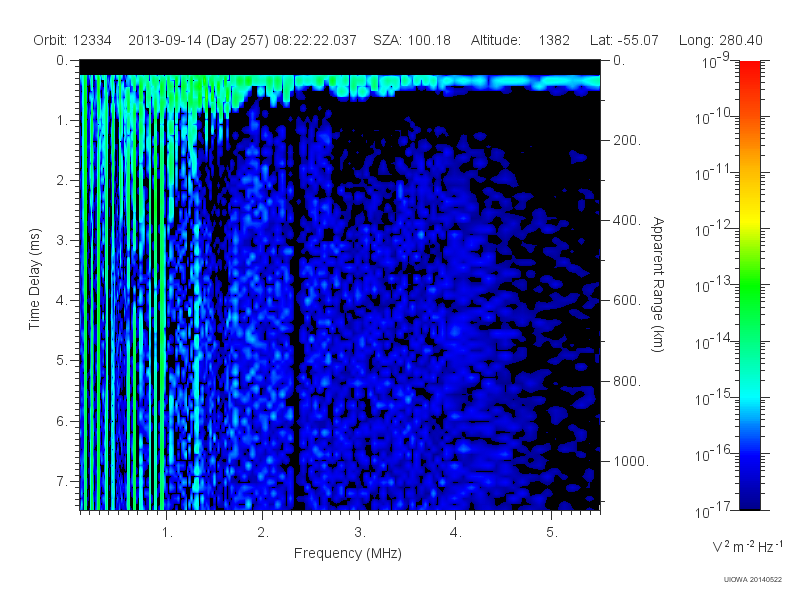The height and width of the screenshot is (600, 800).
Task: Click the 'Apparent Range (km)' axis title
Action: click(658, 284)
